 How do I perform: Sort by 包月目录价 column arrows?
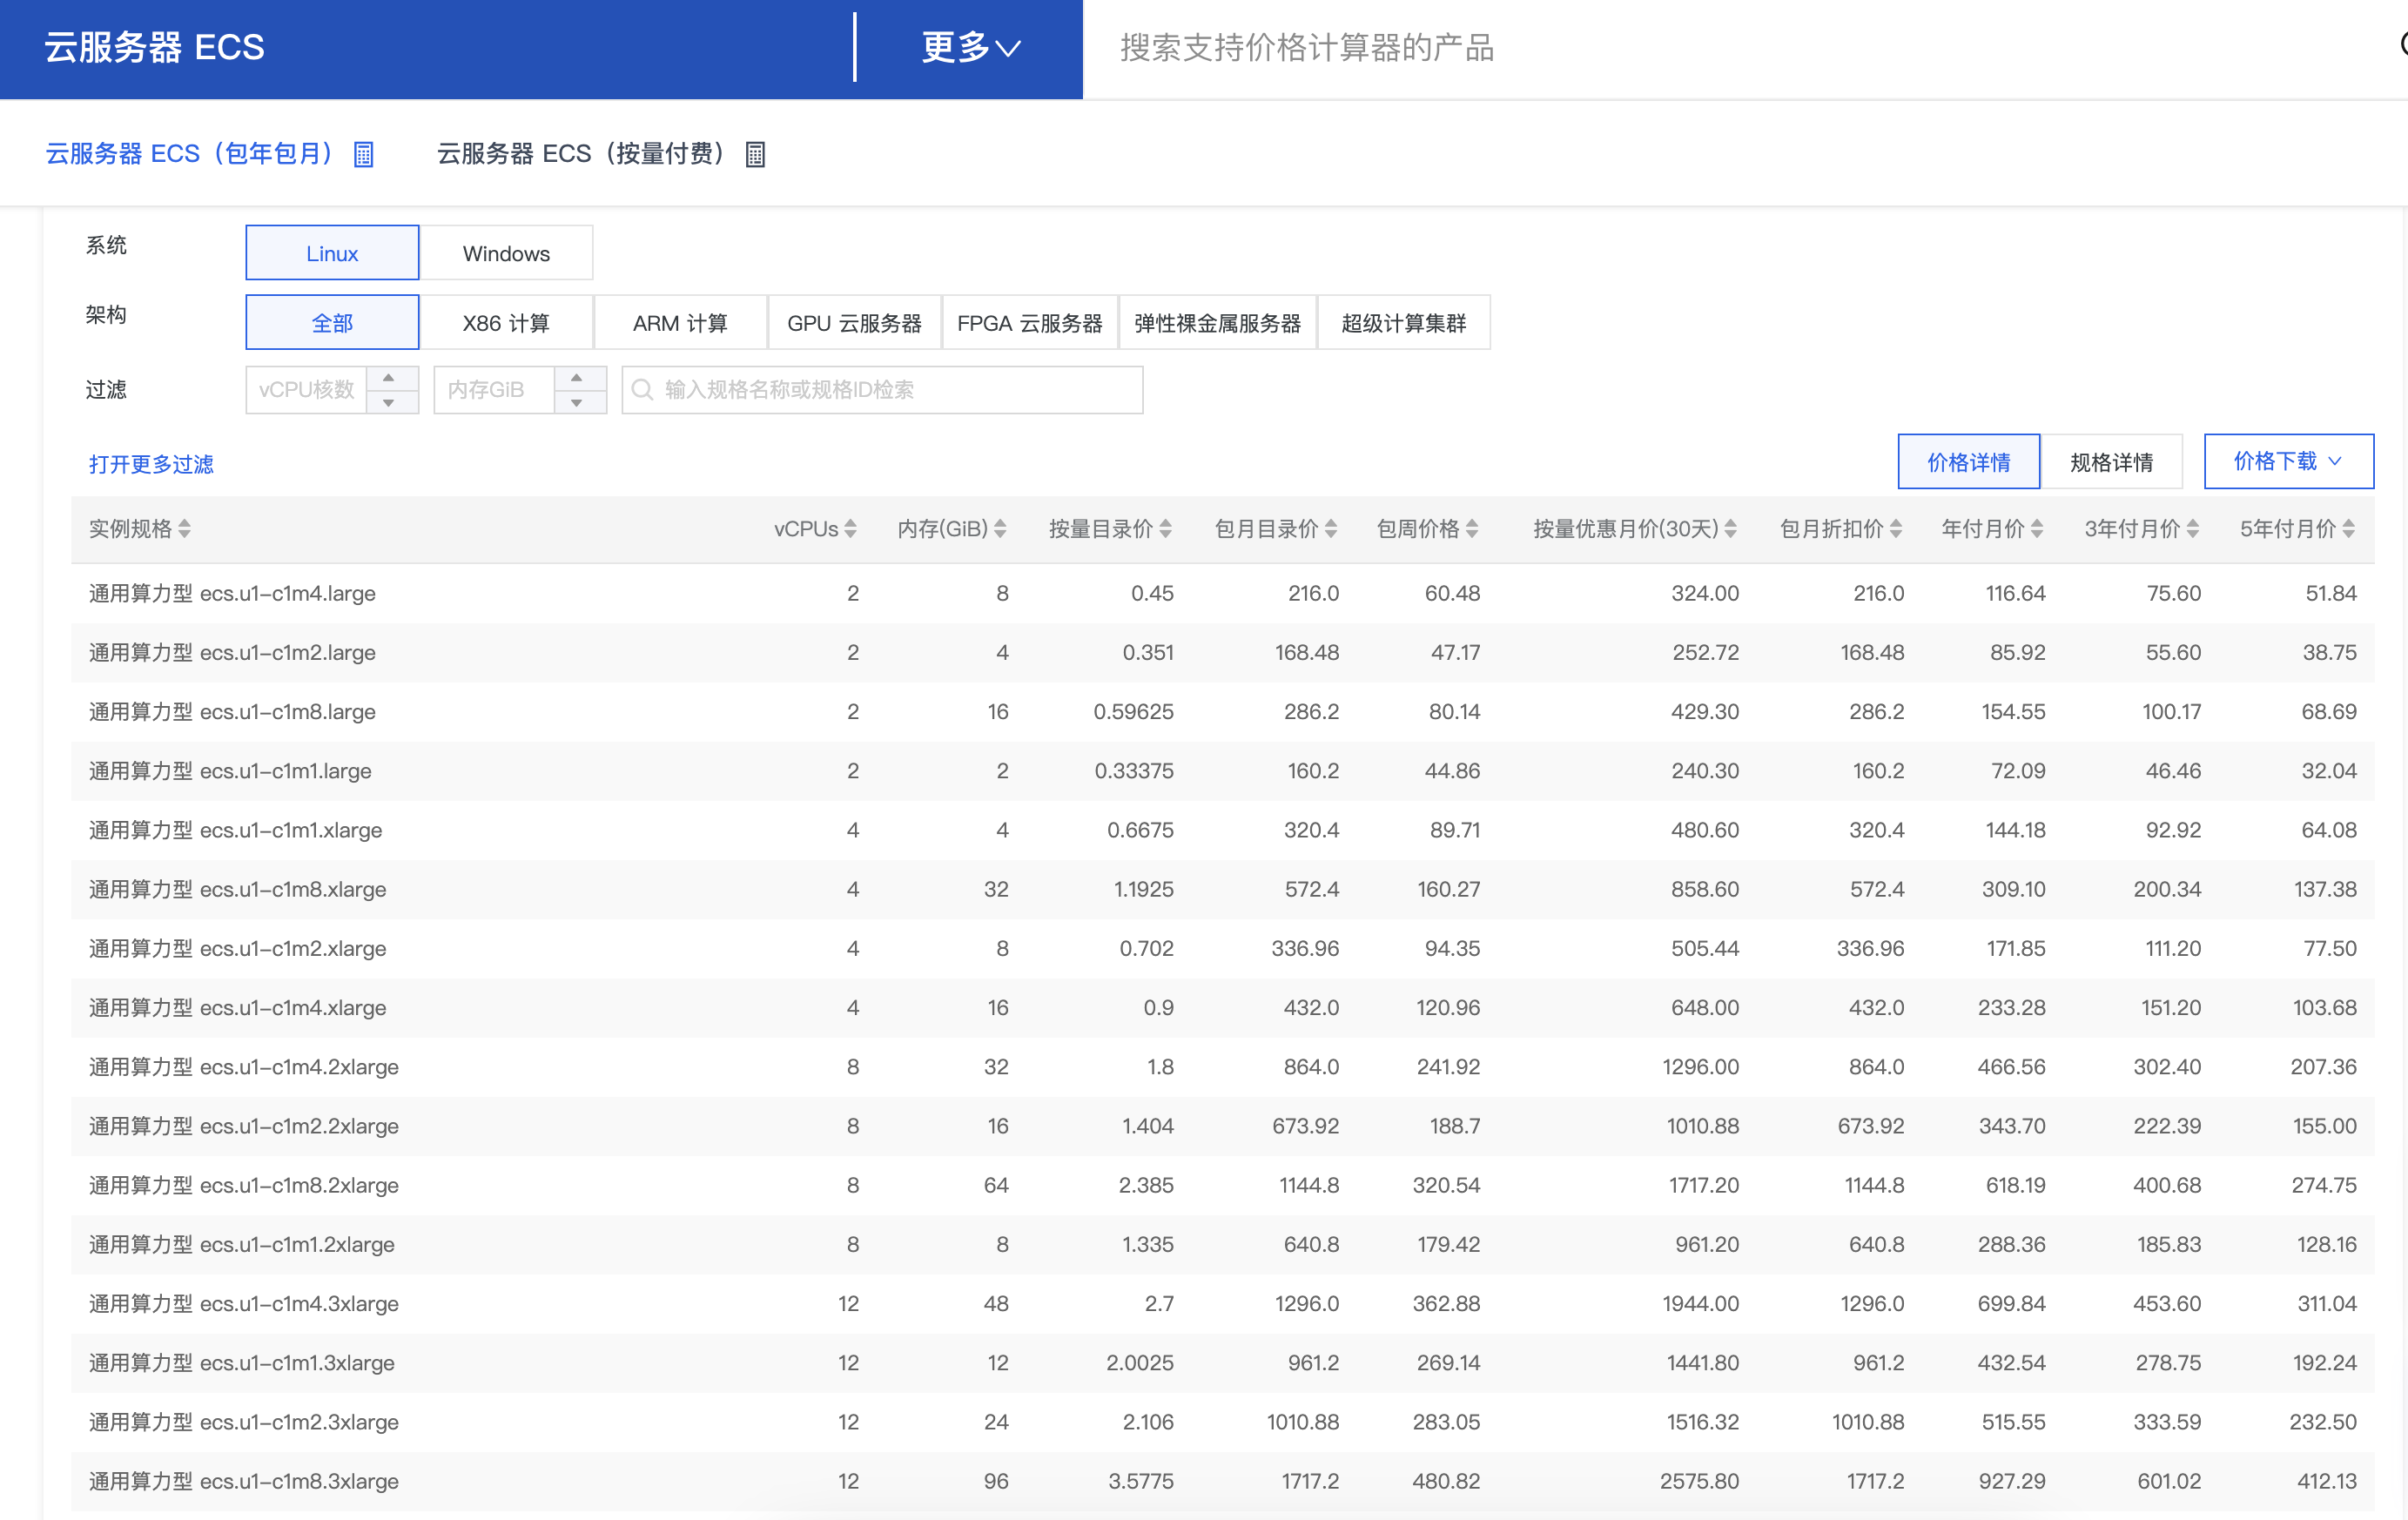click(1331, 529)
